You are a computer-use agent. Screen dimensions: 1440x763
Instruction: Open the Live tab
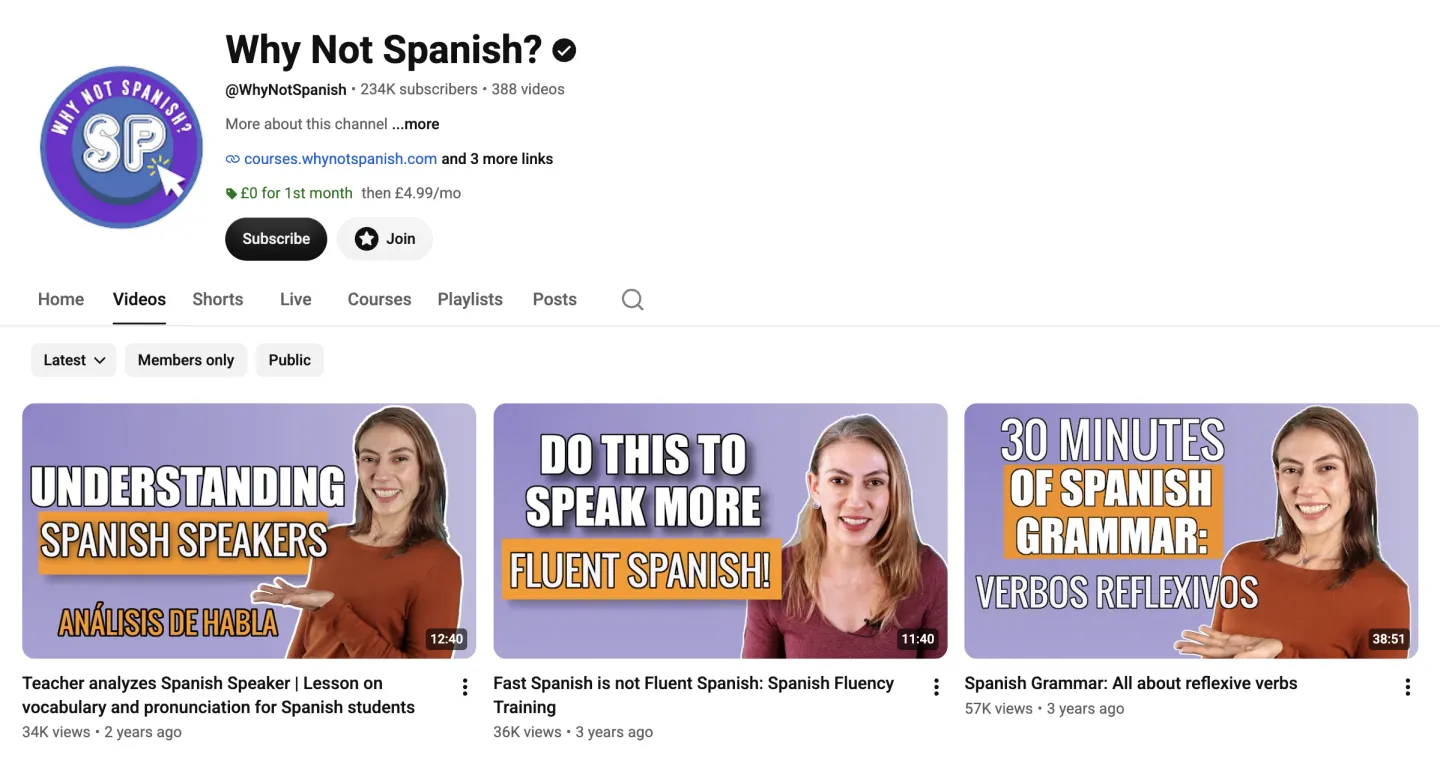click(x=295, y=299)
